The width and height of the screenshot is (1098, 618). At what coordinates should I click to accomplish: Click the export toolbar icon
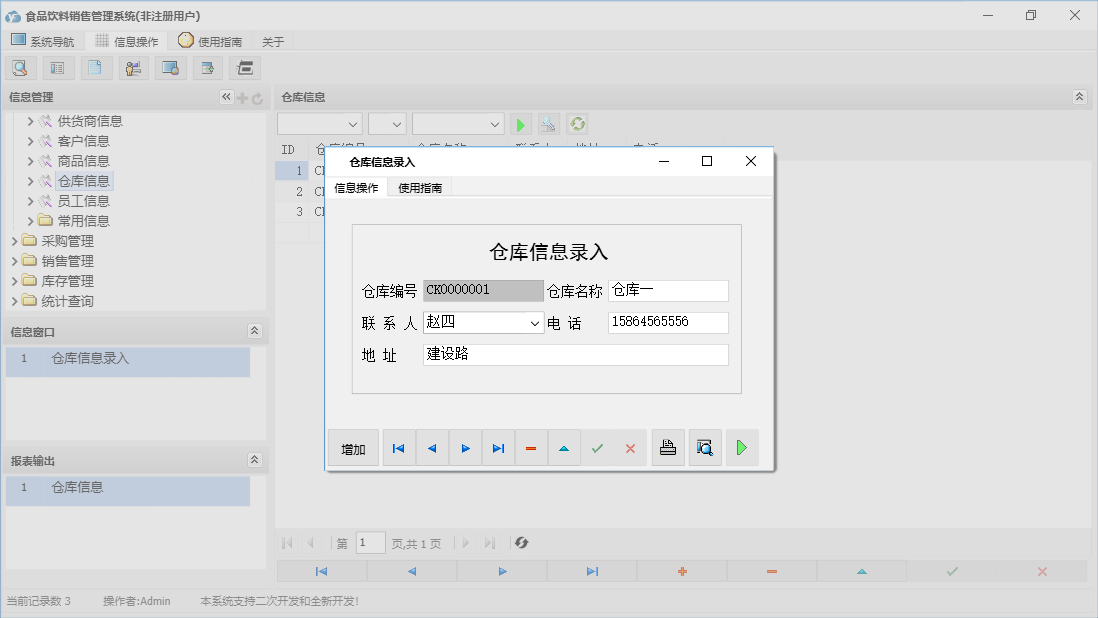coord(207,67)
